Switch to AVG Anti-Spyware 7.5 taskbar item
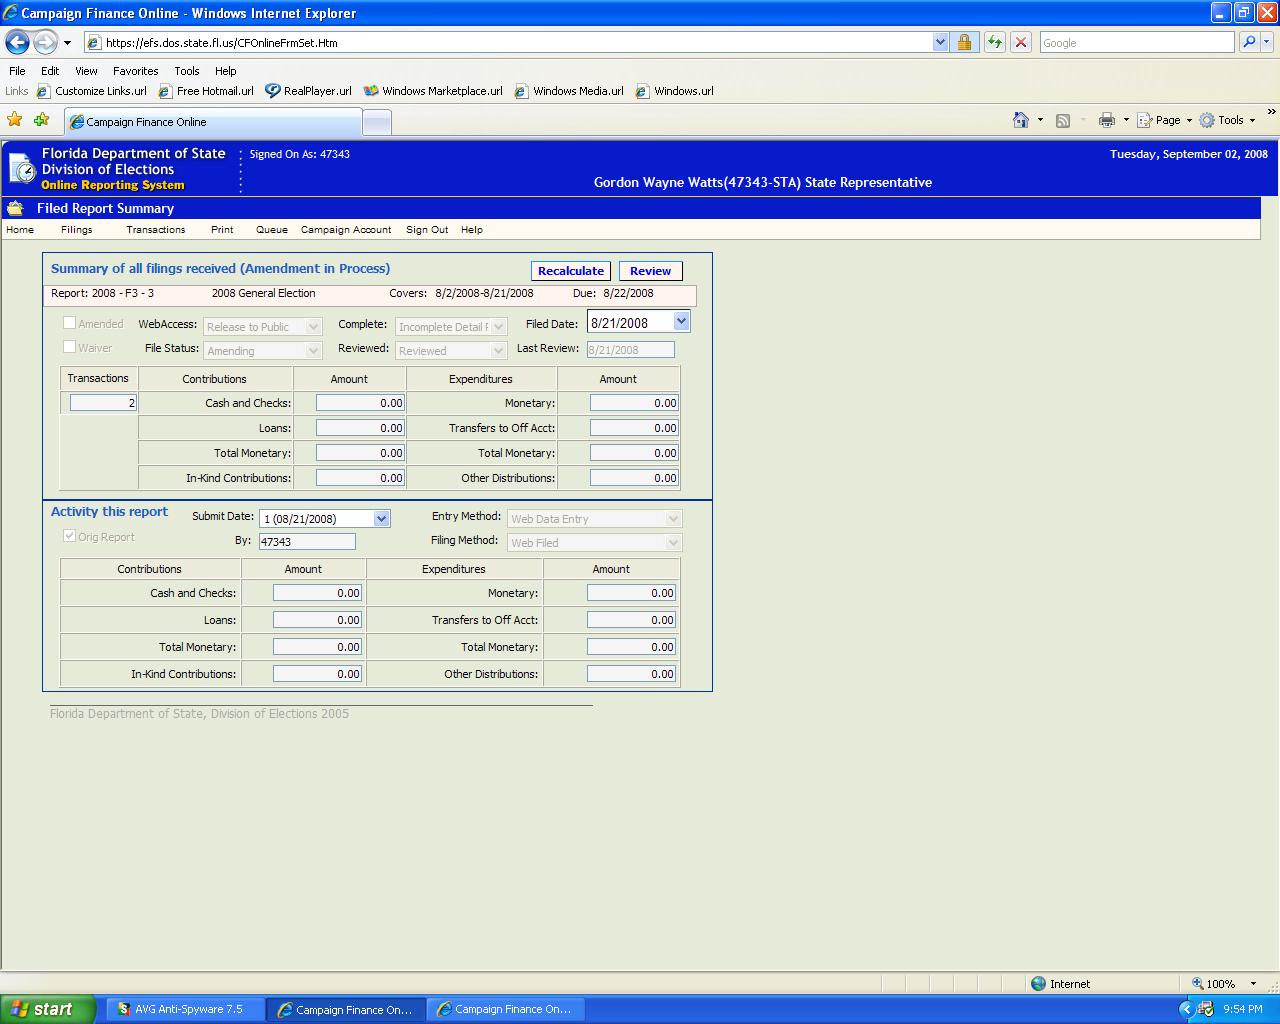The image size is (1280, 1024). [186, 1009]
